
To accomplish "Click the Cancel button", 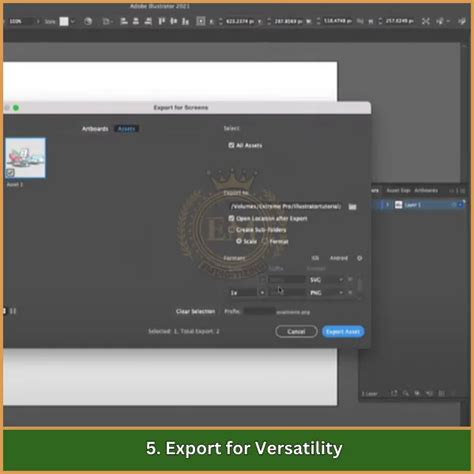I will click(296, 332).
